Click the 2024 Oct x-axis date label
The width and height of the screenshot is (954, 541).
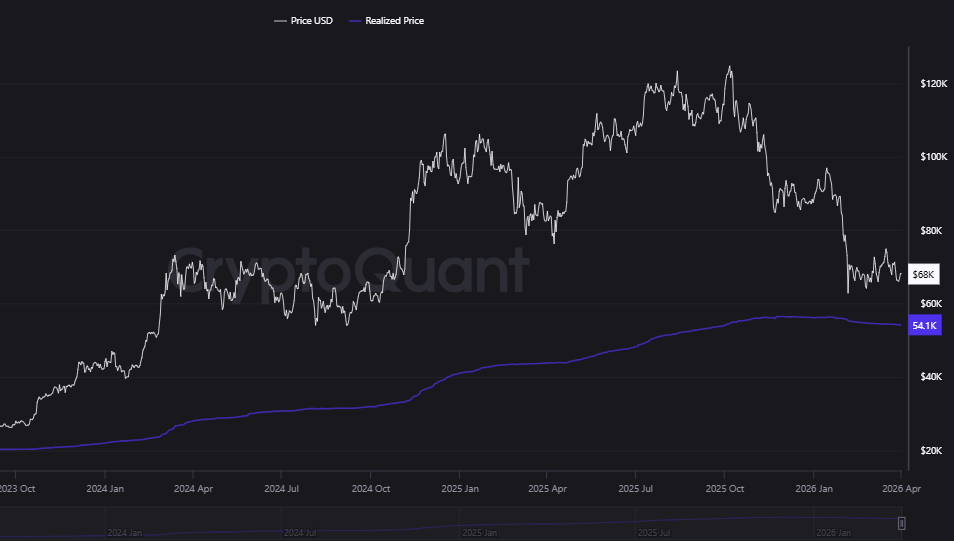[369, 489]
